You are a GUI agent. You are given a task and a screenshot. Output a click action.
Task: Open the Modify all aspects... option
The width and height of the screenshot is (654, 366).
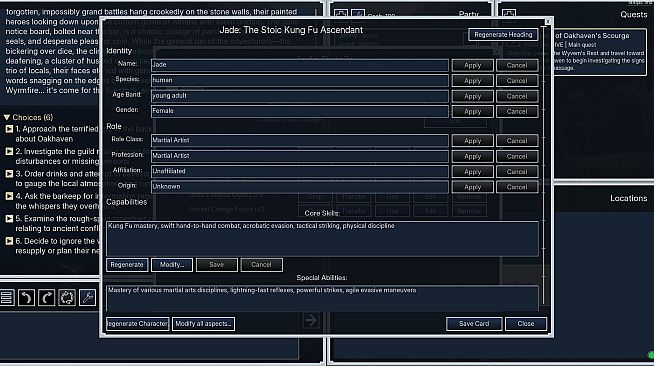tap(203, 324)
